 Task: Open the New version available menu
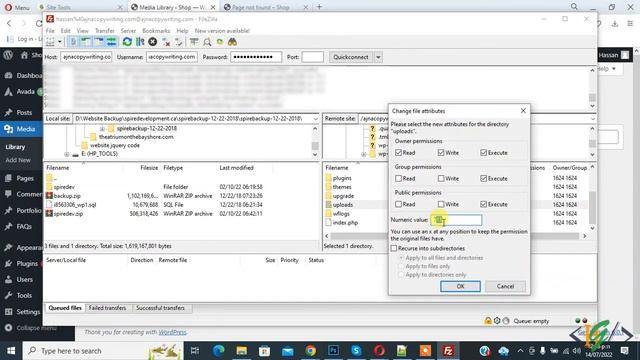pyautogui.click(x=222, y=31)
